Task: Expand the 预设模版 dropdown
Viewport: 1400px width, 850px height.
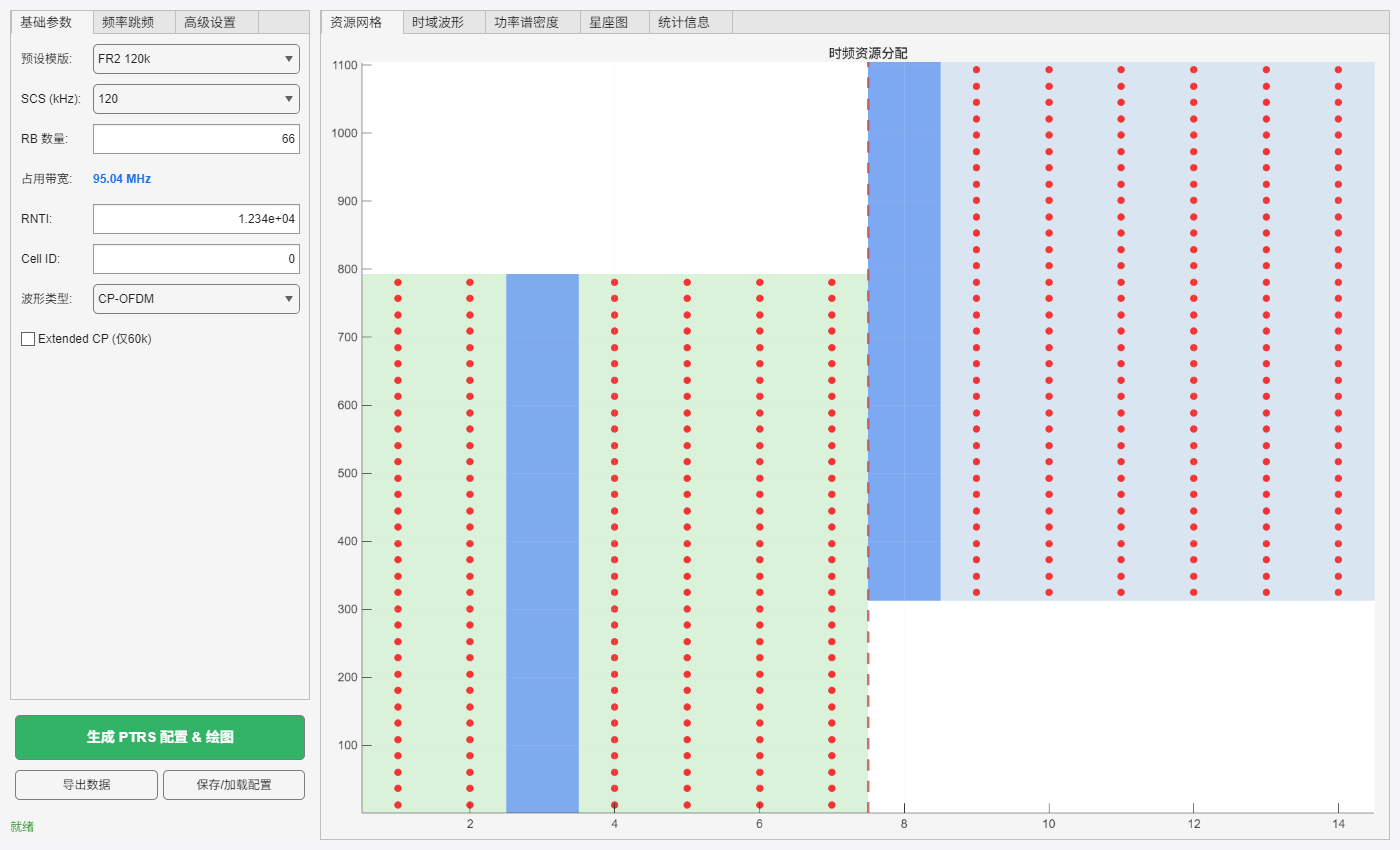Action: pyautogui.click(x=196, y=59)
